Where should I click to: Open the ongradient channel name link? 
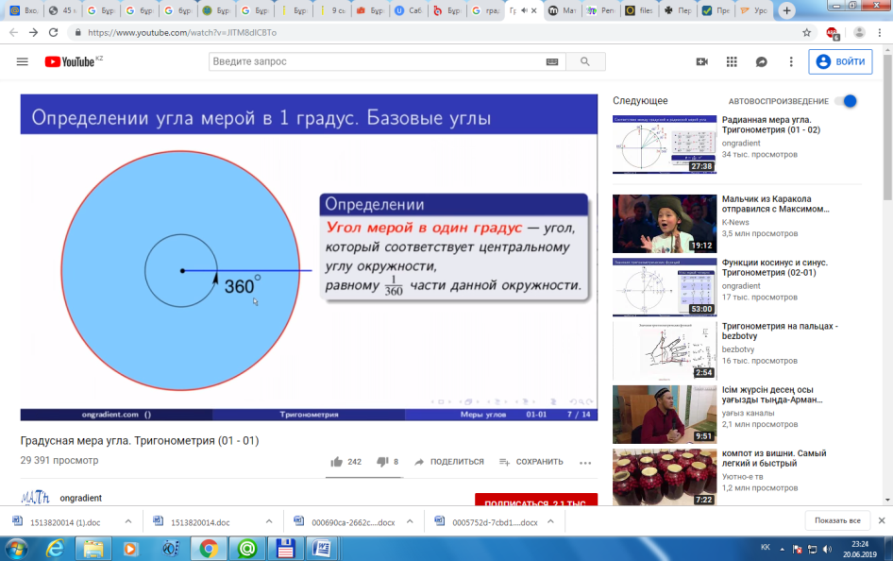(x=81, y=498)
